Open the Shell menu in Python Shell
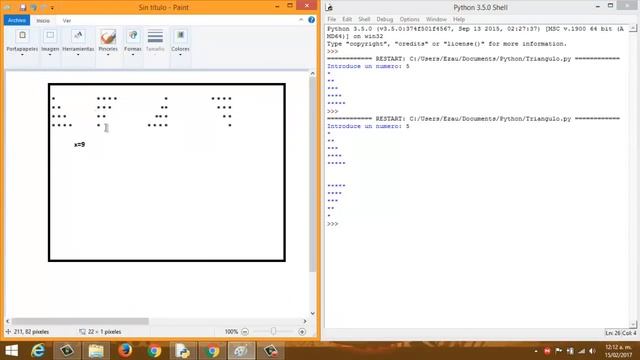Screen dimensions: 640x360 point(364,19)
